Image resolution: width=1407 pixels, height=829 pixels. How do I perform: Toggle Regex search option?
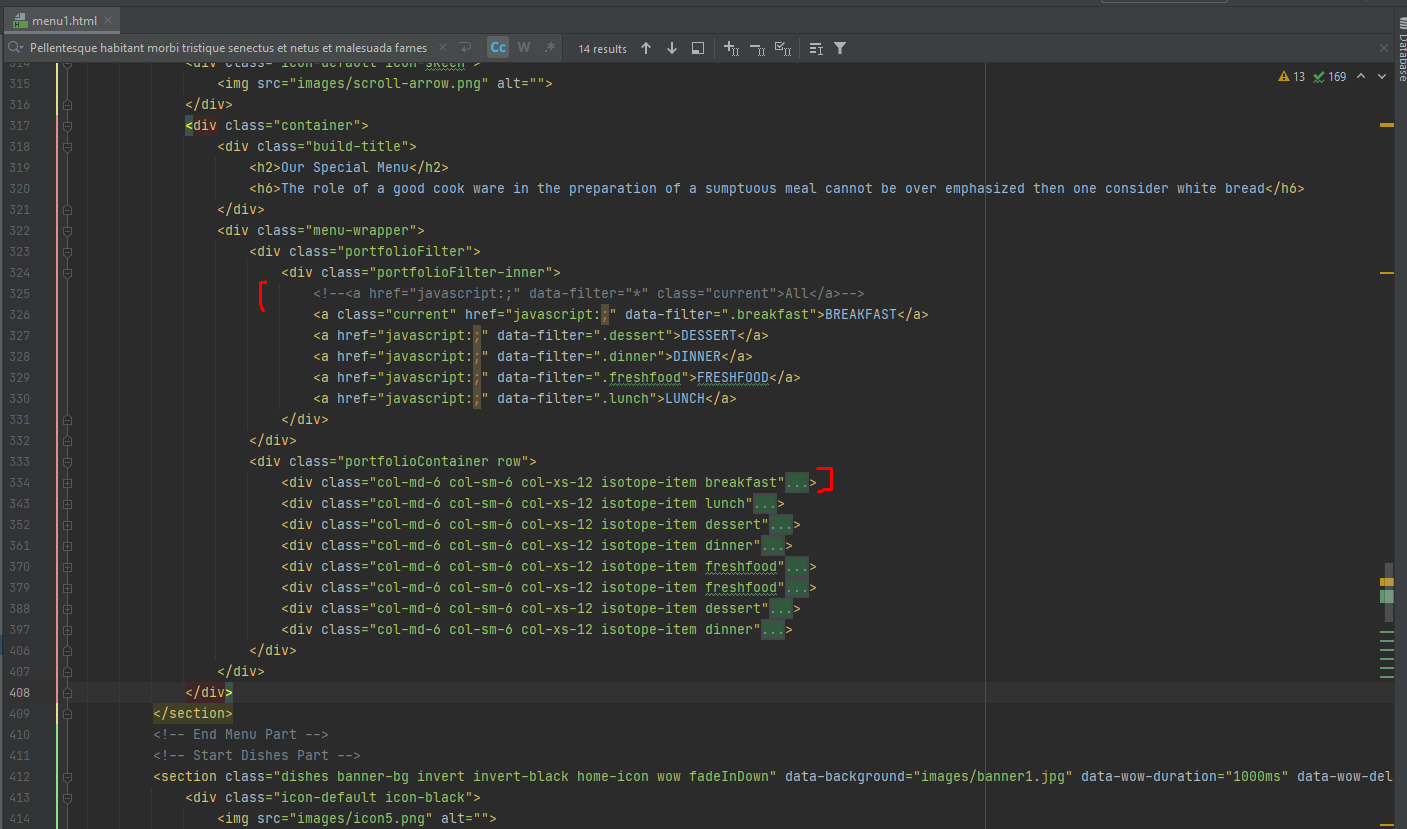549,48
